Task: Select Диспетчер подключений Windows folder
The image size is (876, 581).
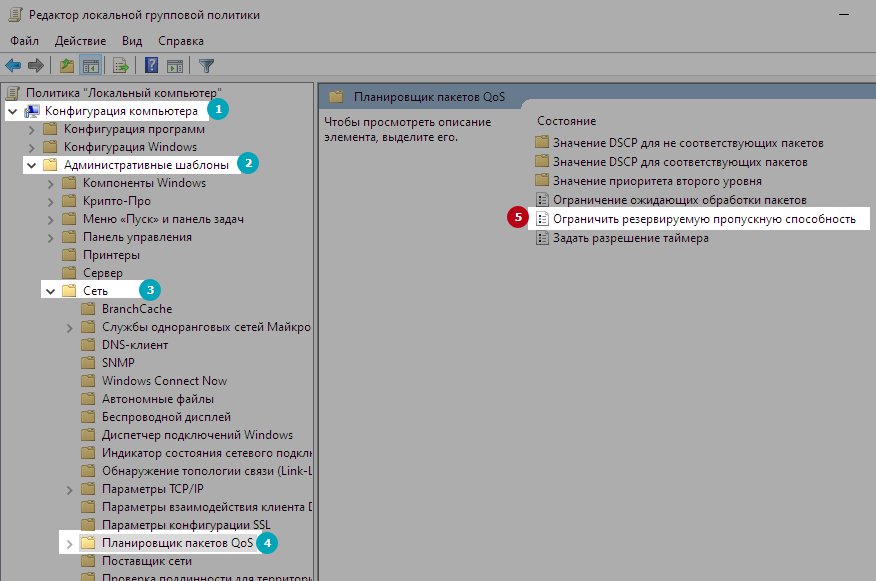Action: coord(197,435)
